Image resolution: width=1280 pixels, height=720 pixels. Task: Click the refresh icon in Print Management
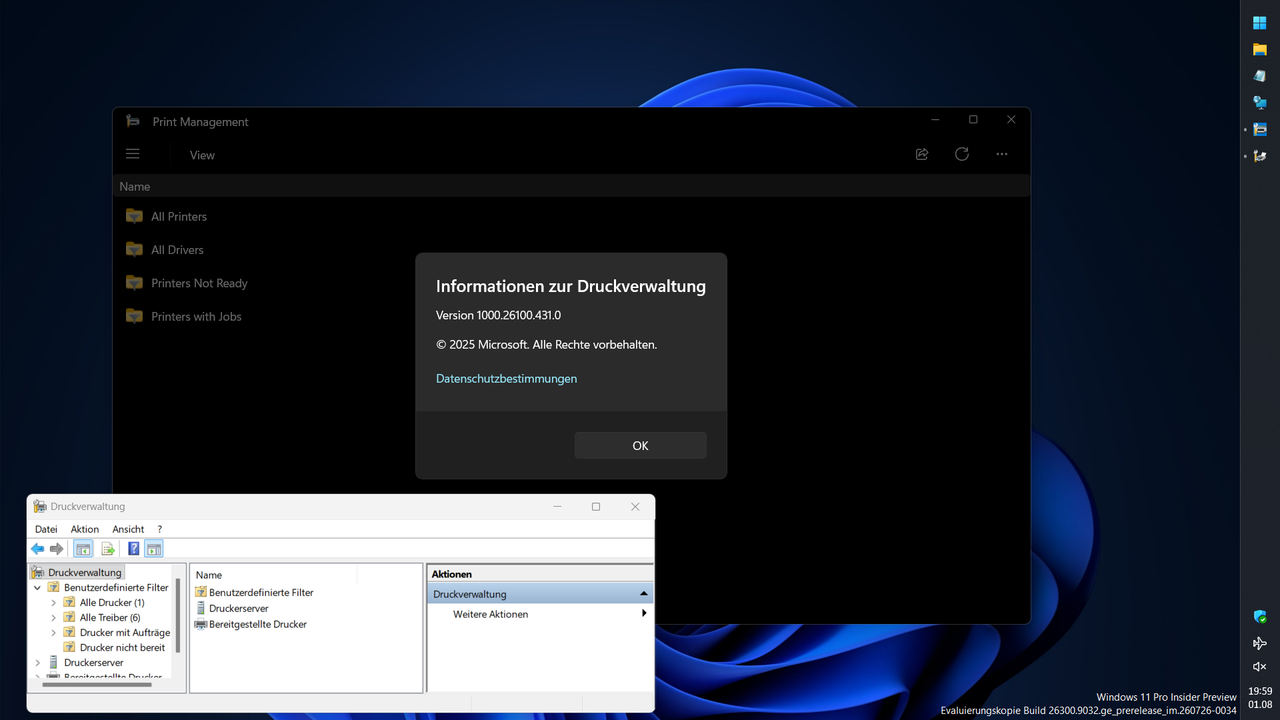(x=962, y=154)
